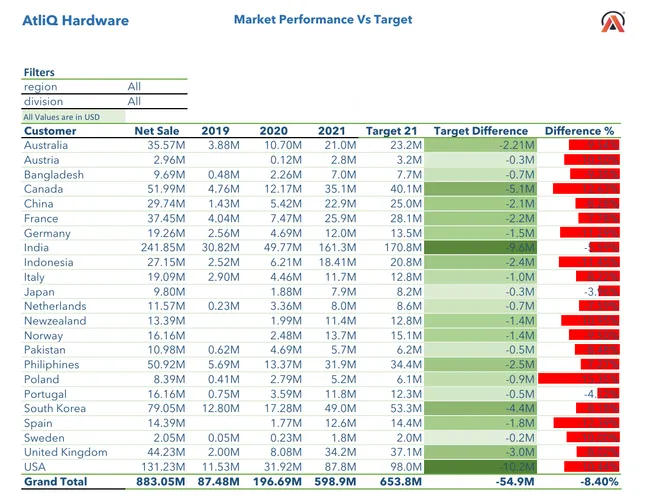650x500 pixels.
Task: Select the France customer row label
Action: pyautogui.click(x=41, y=218)
